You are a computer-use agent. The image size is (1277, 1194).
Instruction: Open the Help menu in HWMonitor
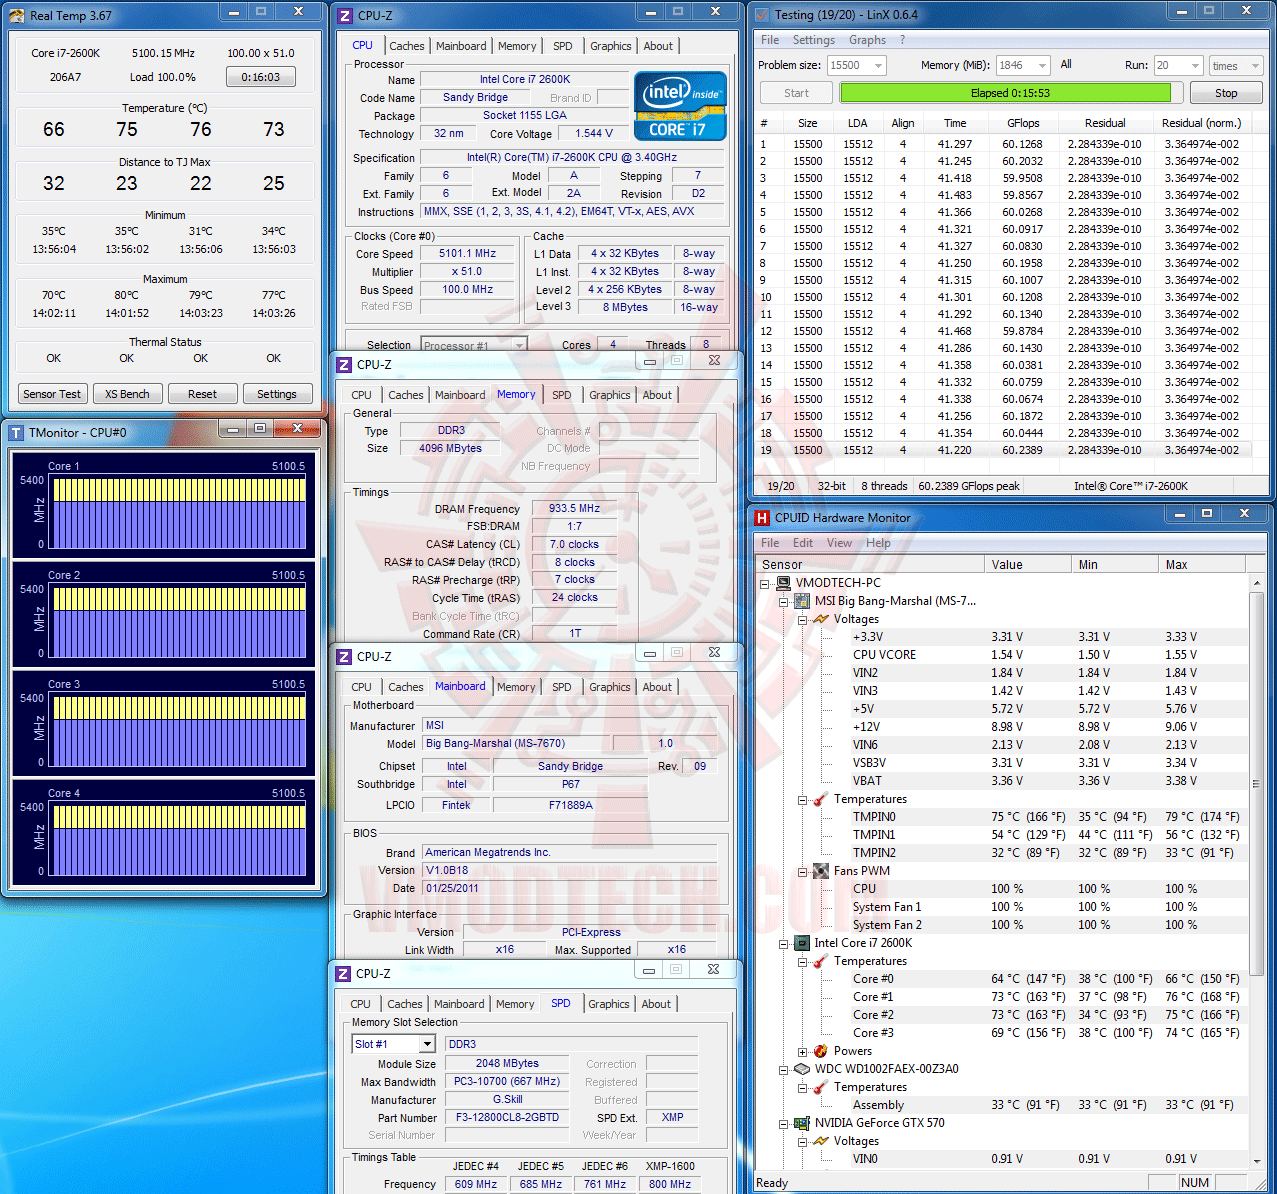click(878, 543)
